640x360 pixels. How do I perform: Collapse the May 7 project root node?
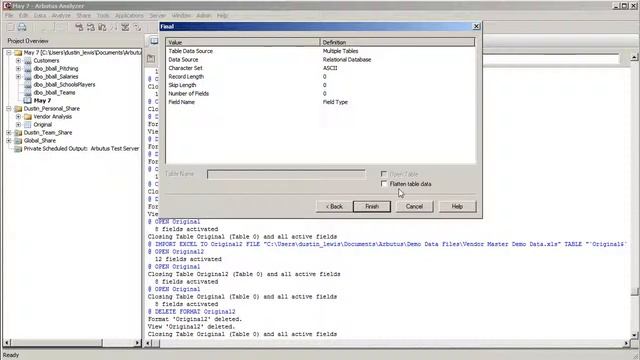coord(9,53)
